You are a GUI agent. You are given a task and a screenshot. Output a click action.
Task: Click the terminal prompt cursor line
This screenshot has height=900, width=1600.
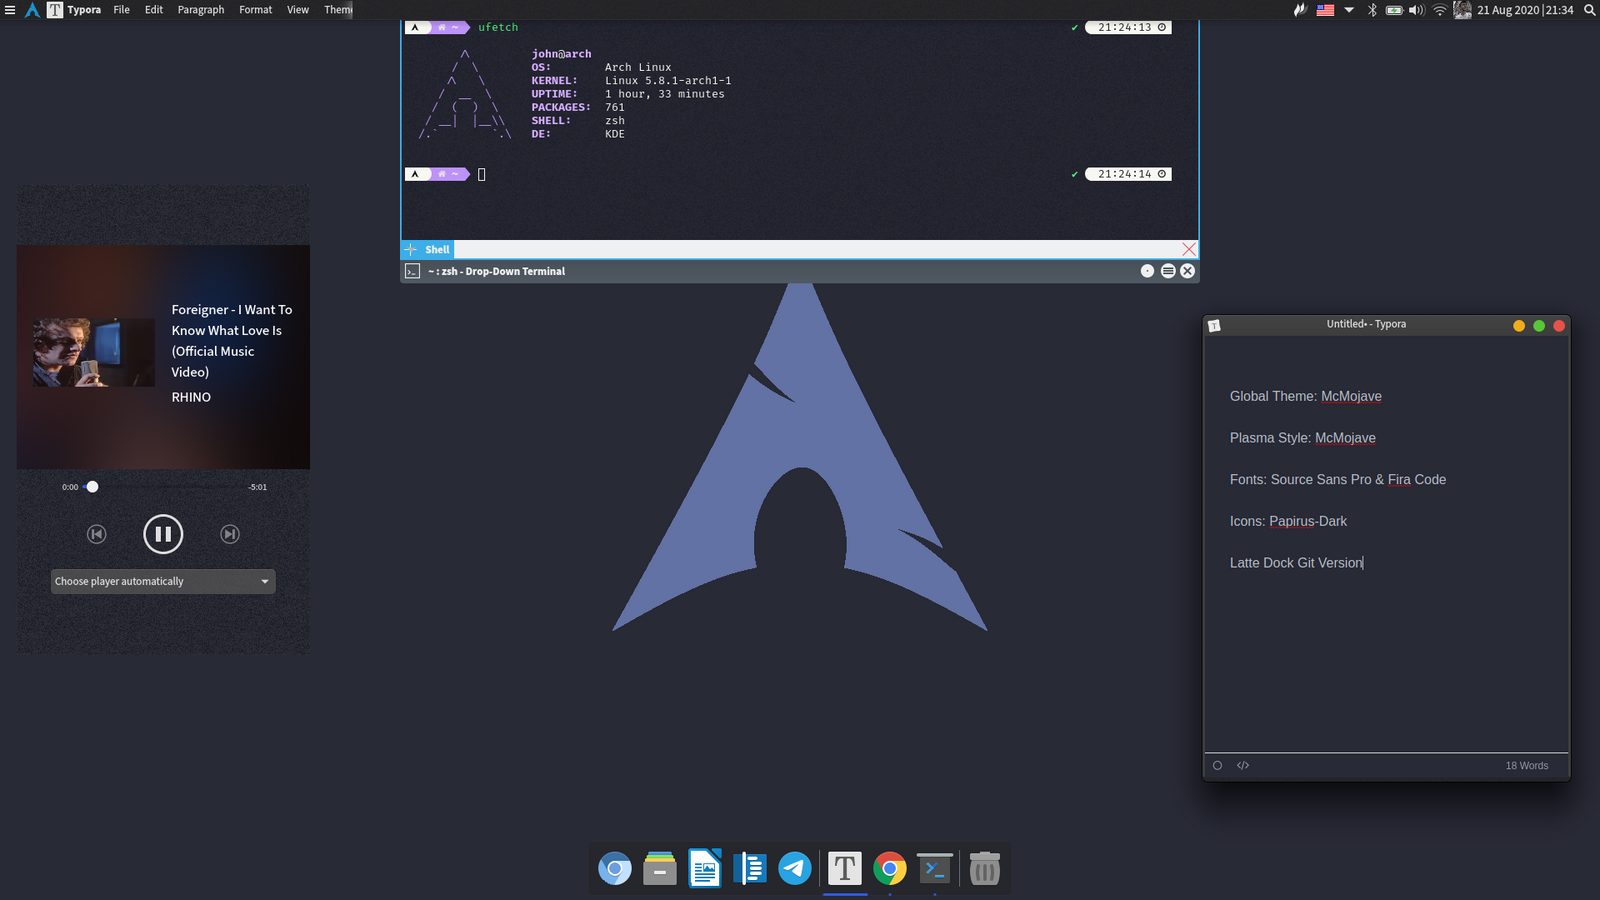[x=481, y=174]
